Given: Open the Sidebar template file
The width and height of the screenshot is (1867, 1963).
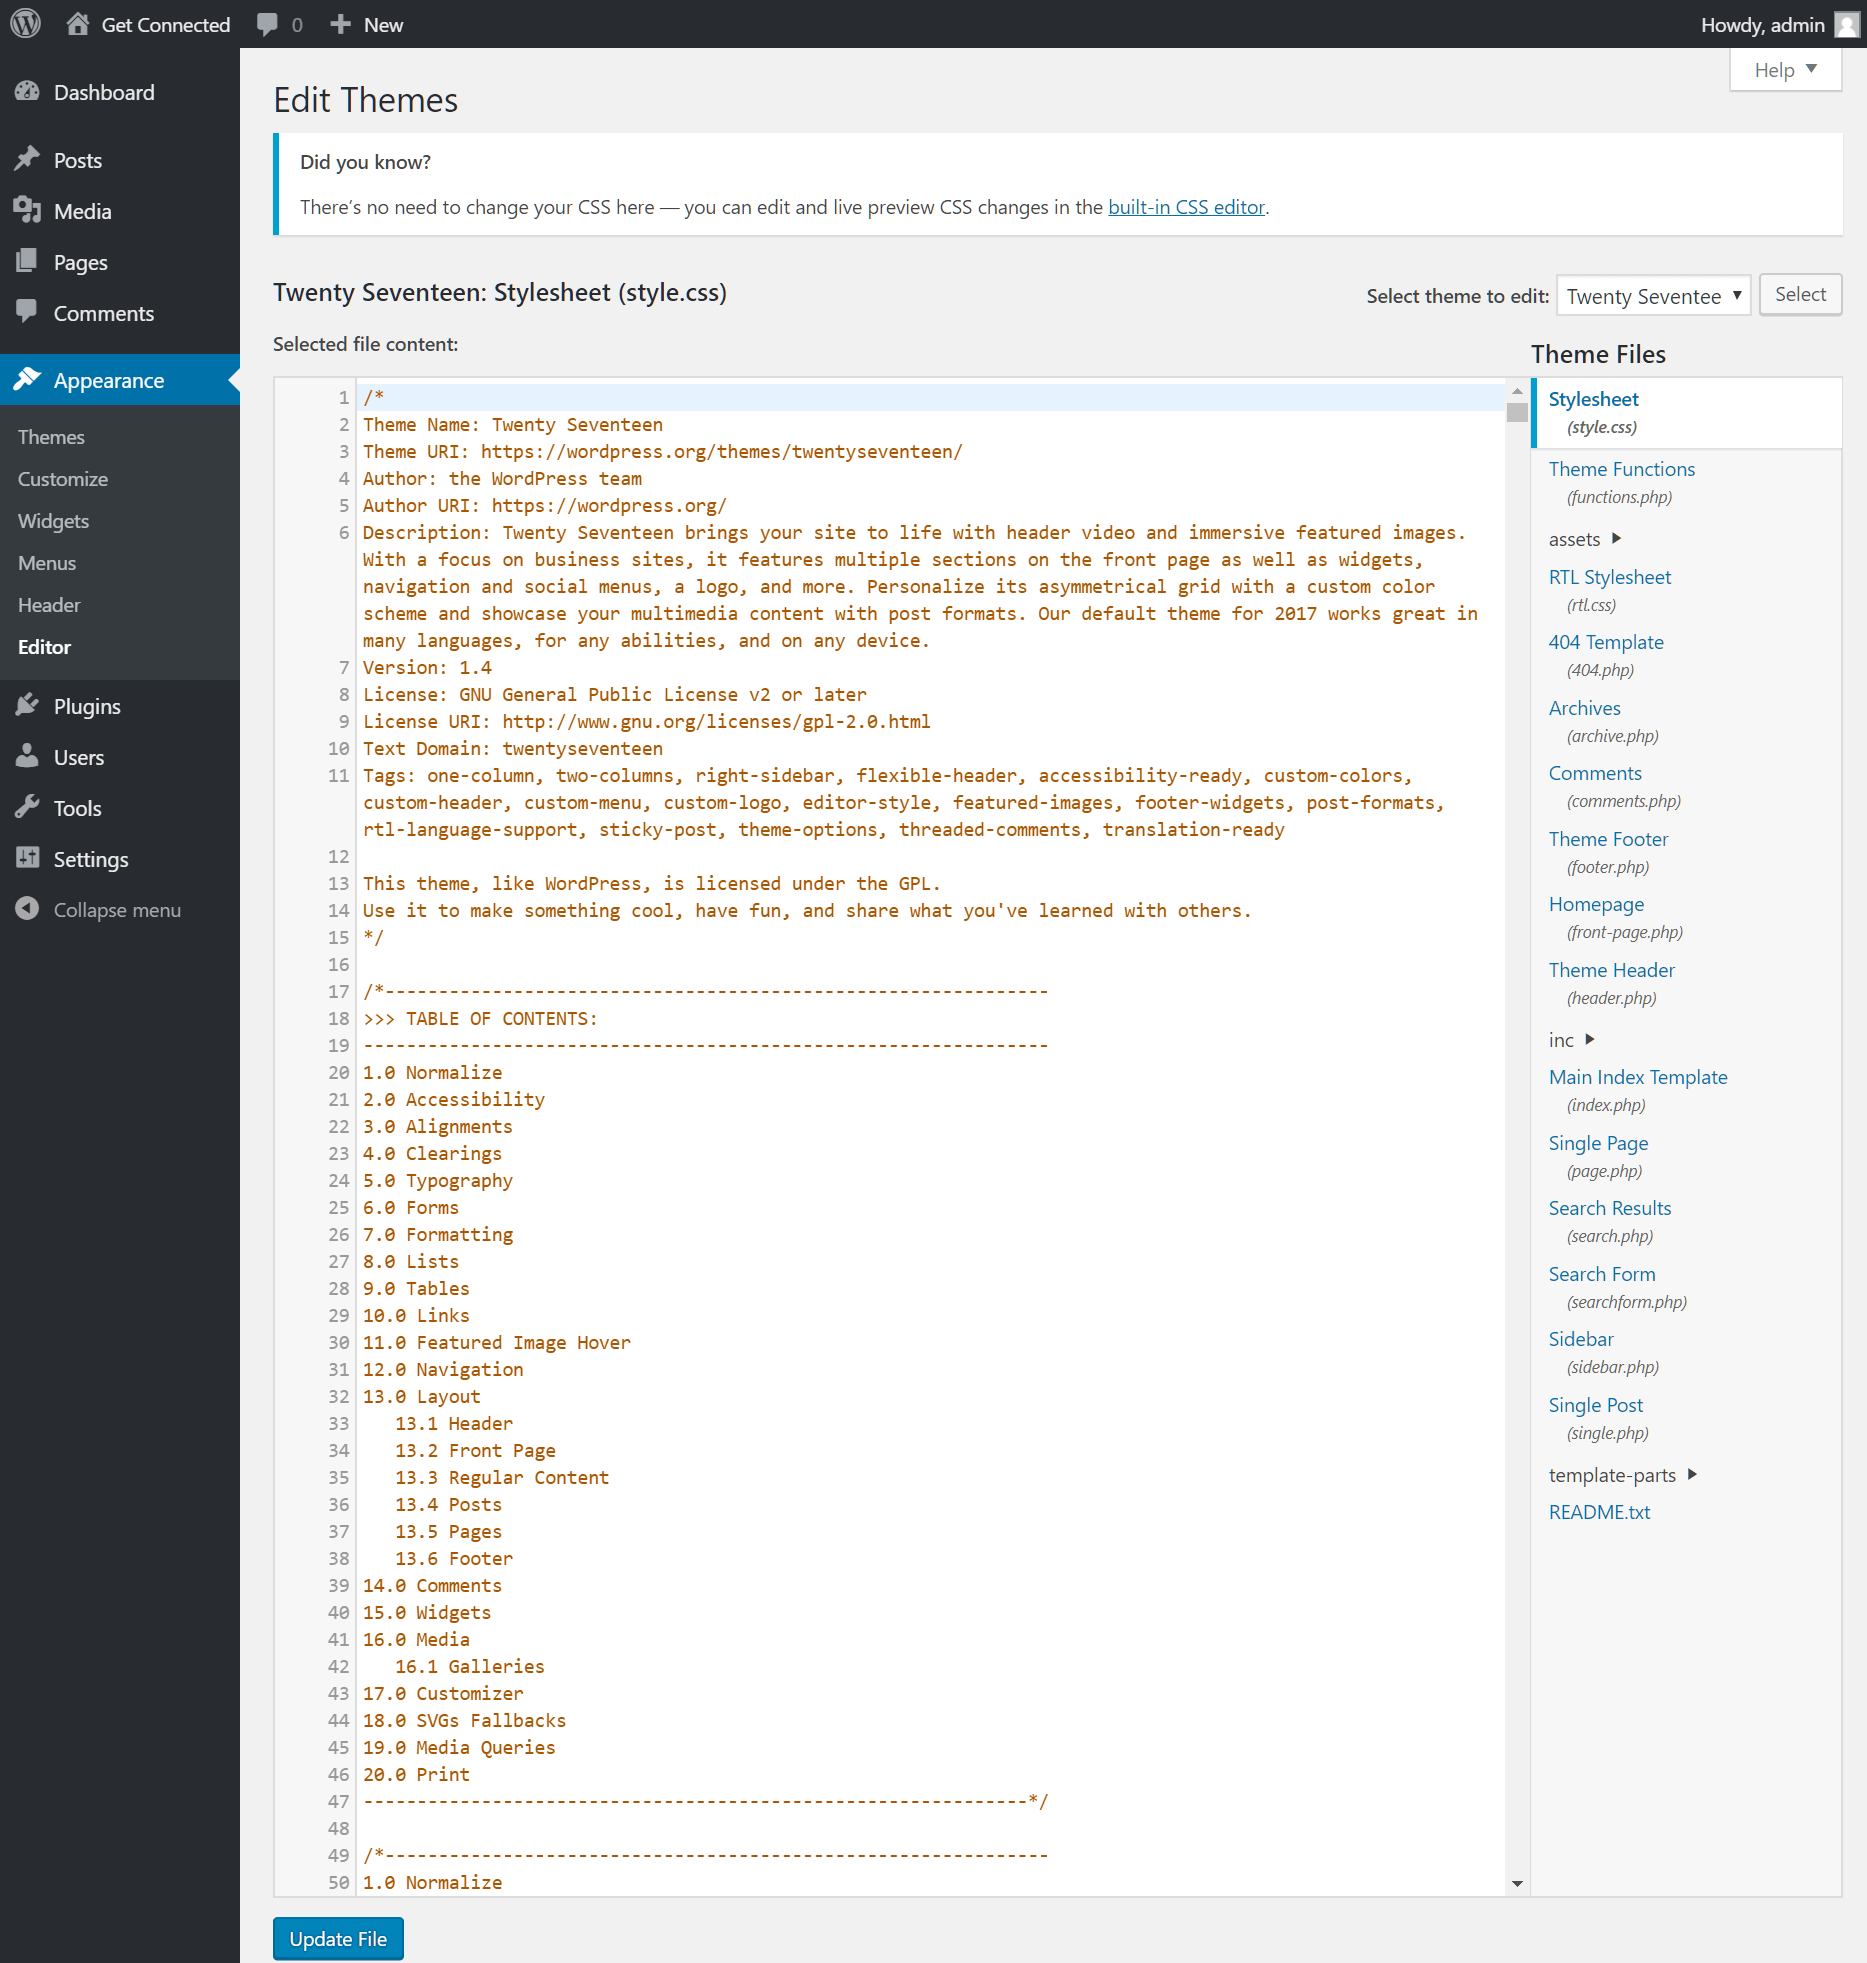Looking at the screenshot, I should [1581, 1339].
